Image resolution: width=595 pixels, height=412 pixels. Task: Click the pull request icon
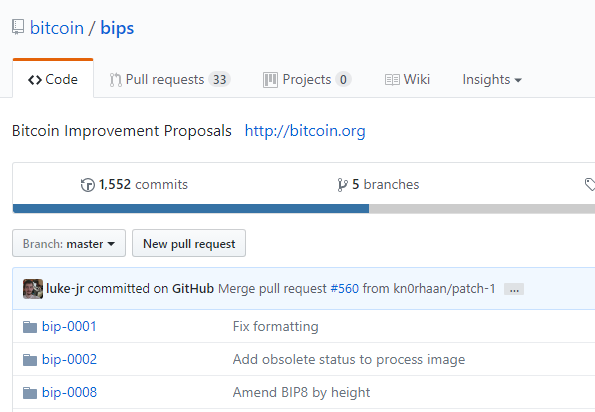[x=115, y=80]
